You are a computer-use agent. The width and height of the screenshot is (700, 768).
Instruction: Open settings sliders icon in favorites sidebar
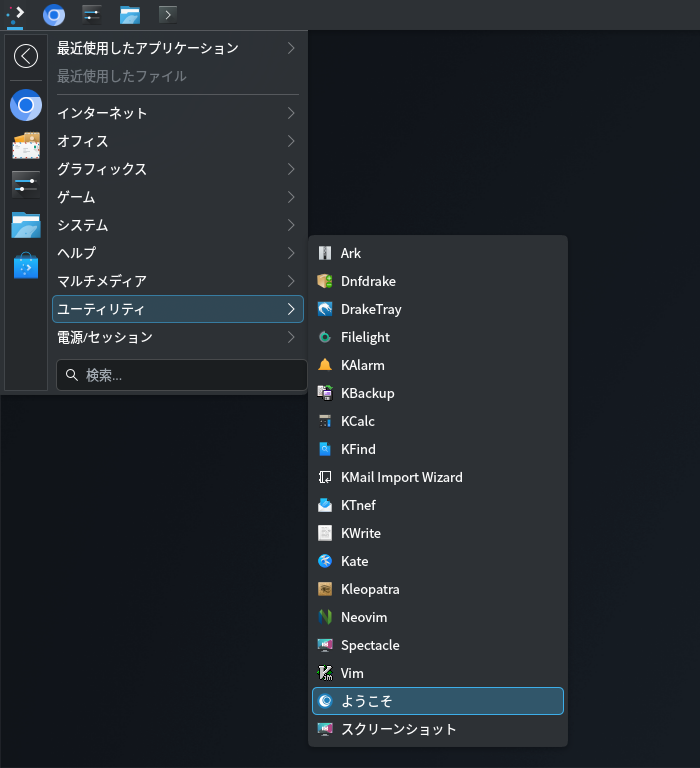tap(26, 185)
